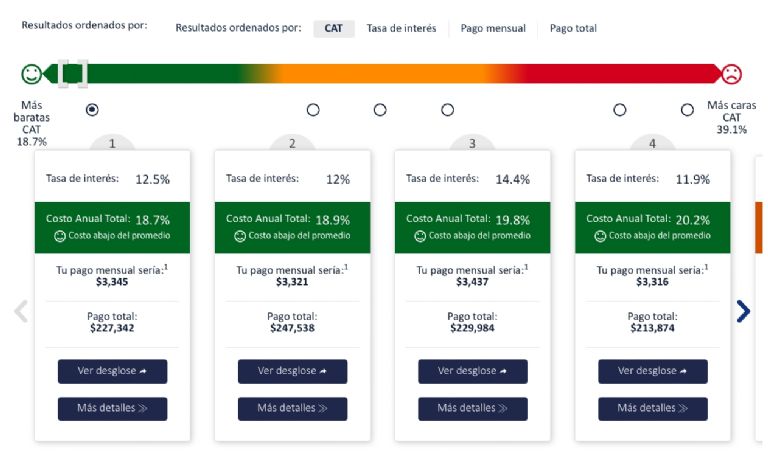Click the green happy face icon
The width and height of the screenshot is (768, 467).
click(32, 74)
